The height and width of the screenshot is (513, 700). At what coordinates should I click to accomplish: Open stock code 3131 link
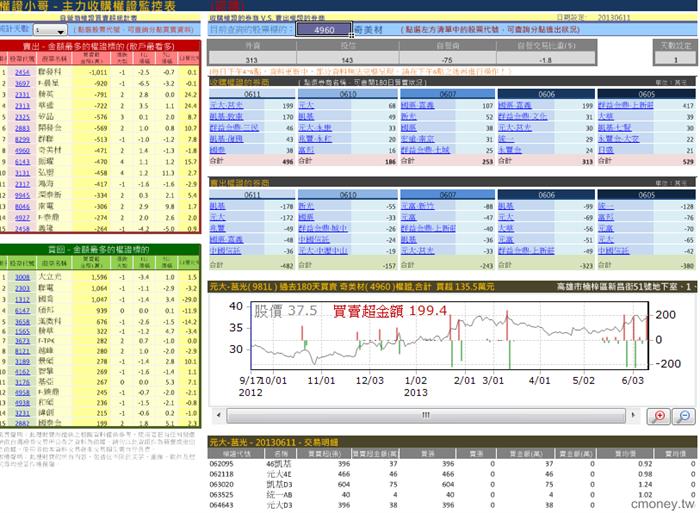pyautogui.click(x=22, y=173)
